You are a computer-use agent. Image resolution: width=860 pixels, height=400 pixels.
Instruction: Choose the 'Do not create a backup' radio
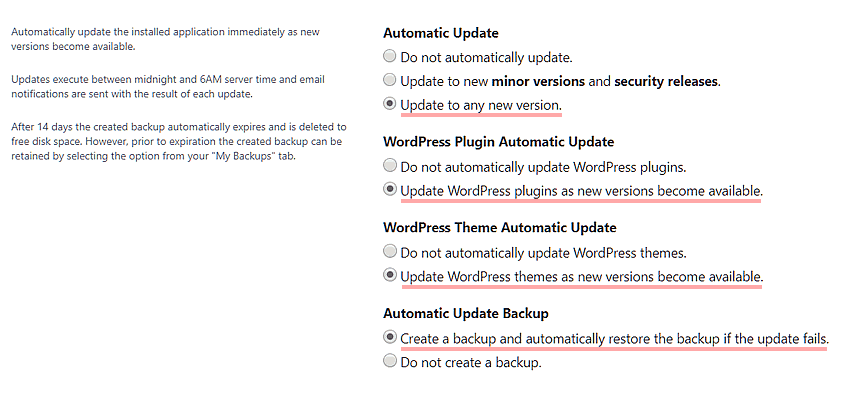(389, 361)
